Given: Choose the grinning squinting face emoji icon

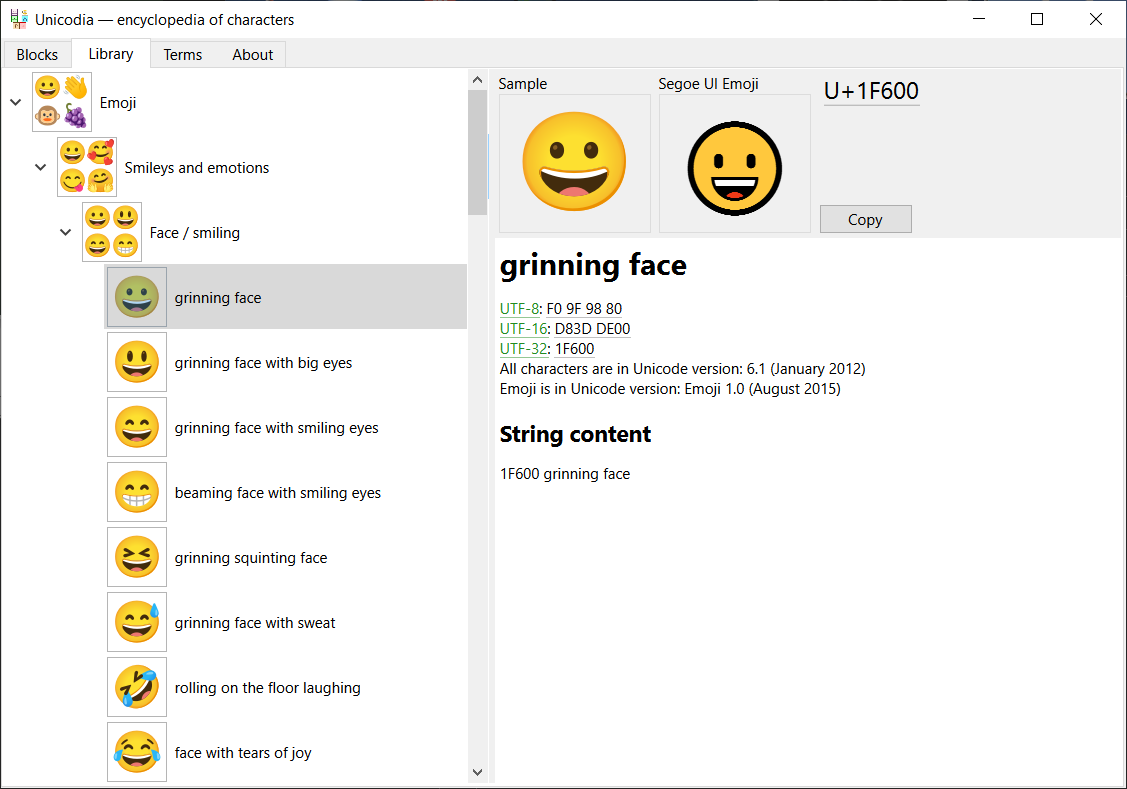Looking at the screenshot, I should [137, 558].
